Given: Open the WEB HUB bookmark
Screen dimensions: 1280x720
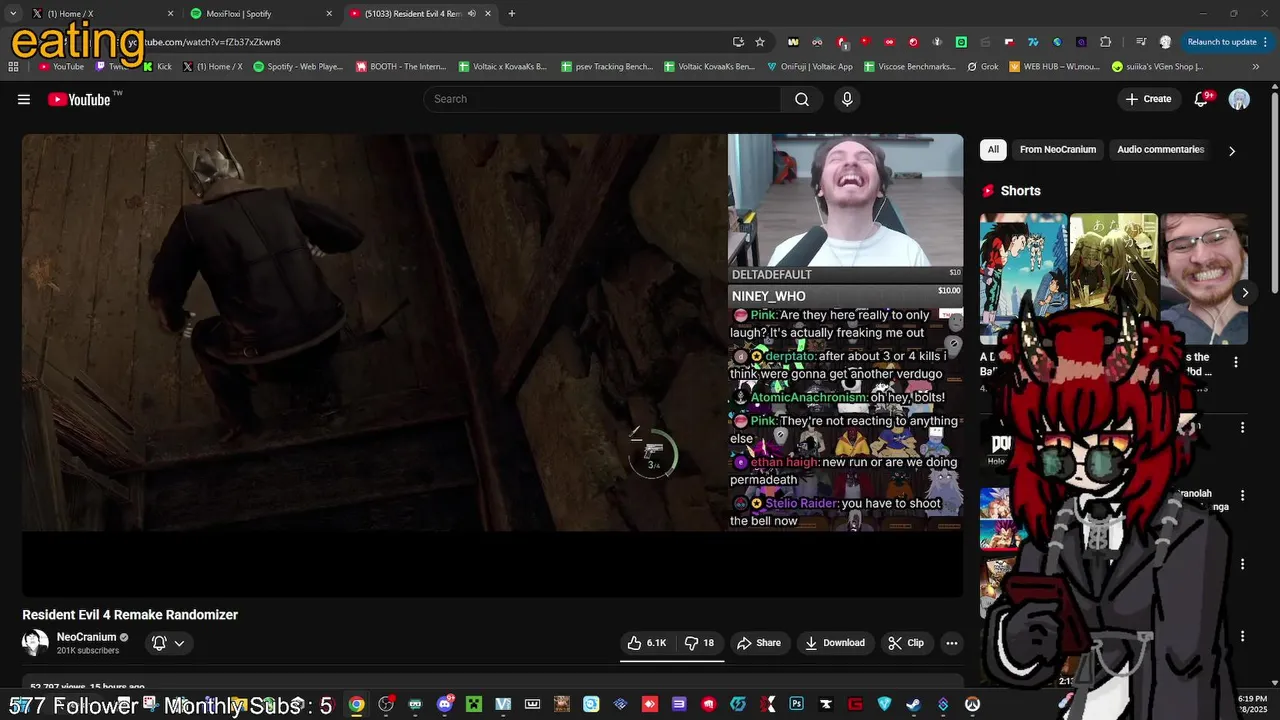Looking at the screenshot, I should 1054,67.
